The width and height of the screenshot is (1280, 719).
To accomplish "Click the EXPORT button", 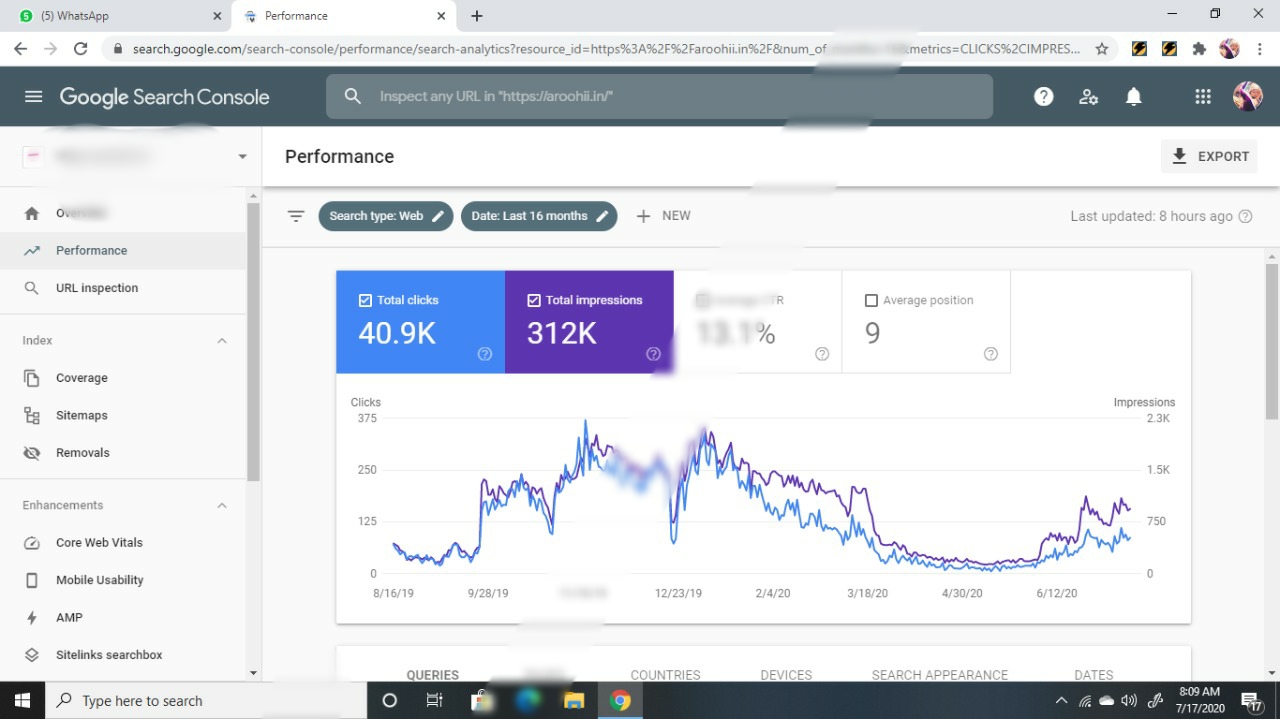I will pos(1209,156).
